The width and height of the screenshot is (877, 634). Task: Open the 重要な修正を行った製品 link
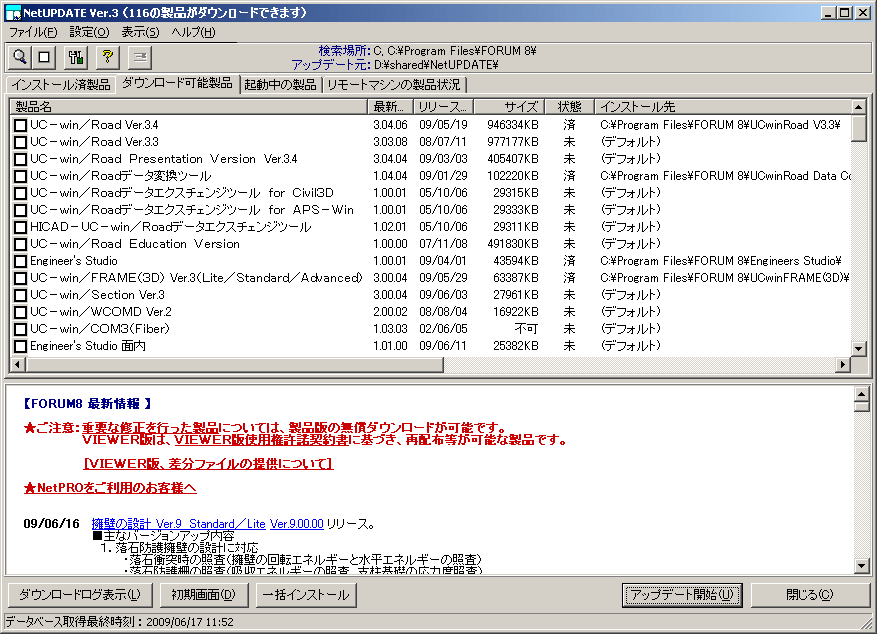pyautogui.click(x=150, y=428)
